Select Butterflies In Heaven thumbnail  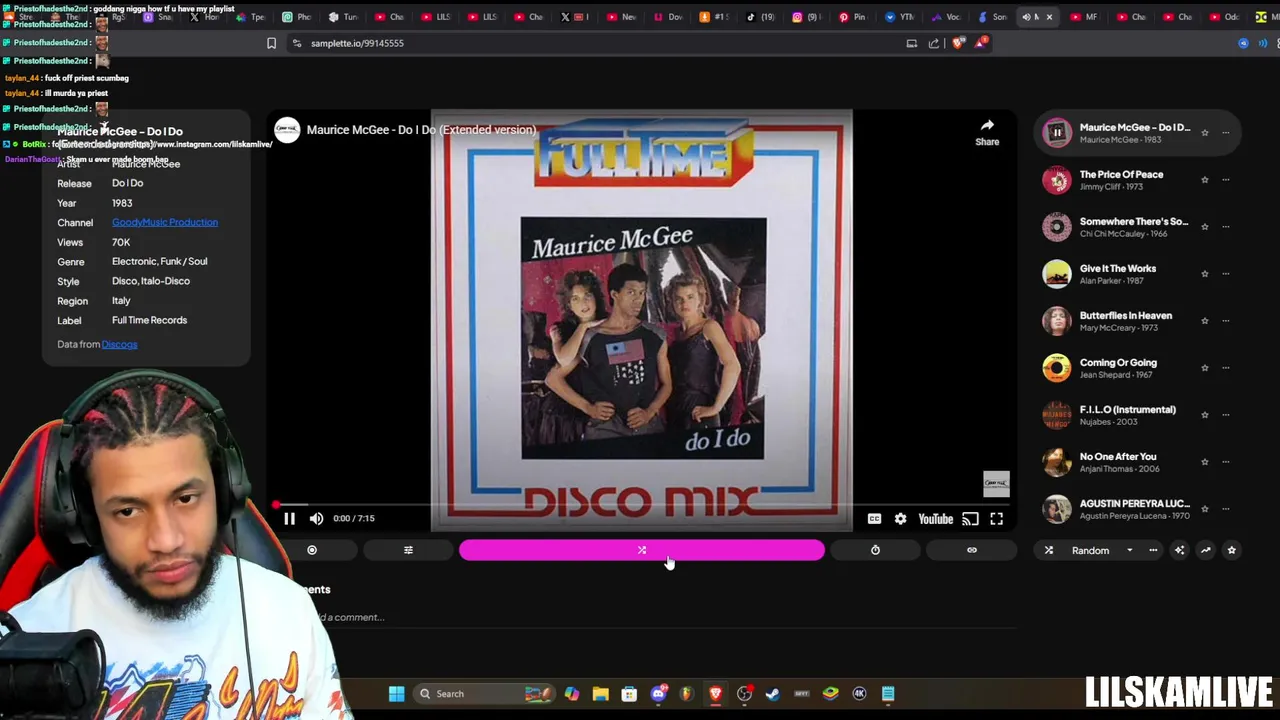click(1057, 321)
